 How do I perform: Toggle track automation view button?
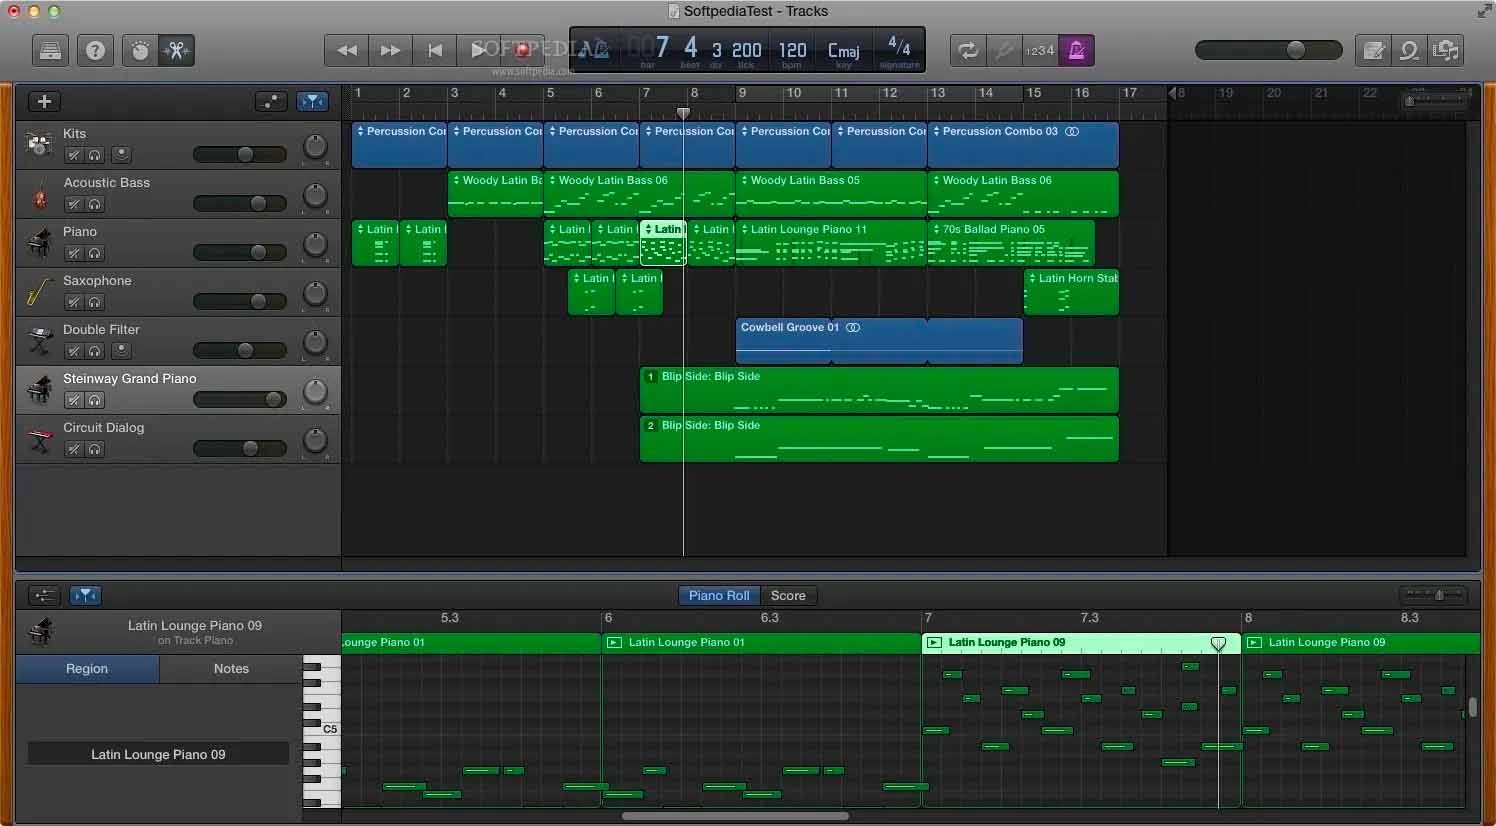point(271,101)
